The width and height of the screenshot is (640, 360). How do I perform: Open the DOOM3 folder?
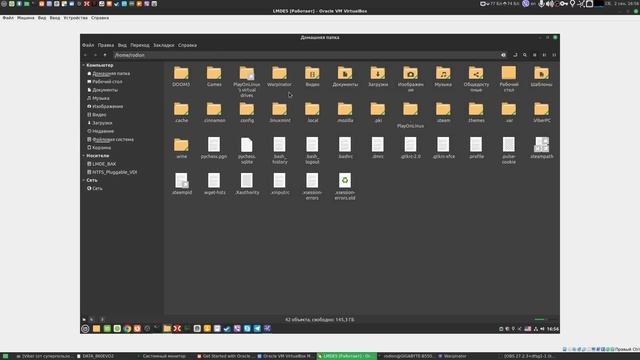(x=181, y=76)
